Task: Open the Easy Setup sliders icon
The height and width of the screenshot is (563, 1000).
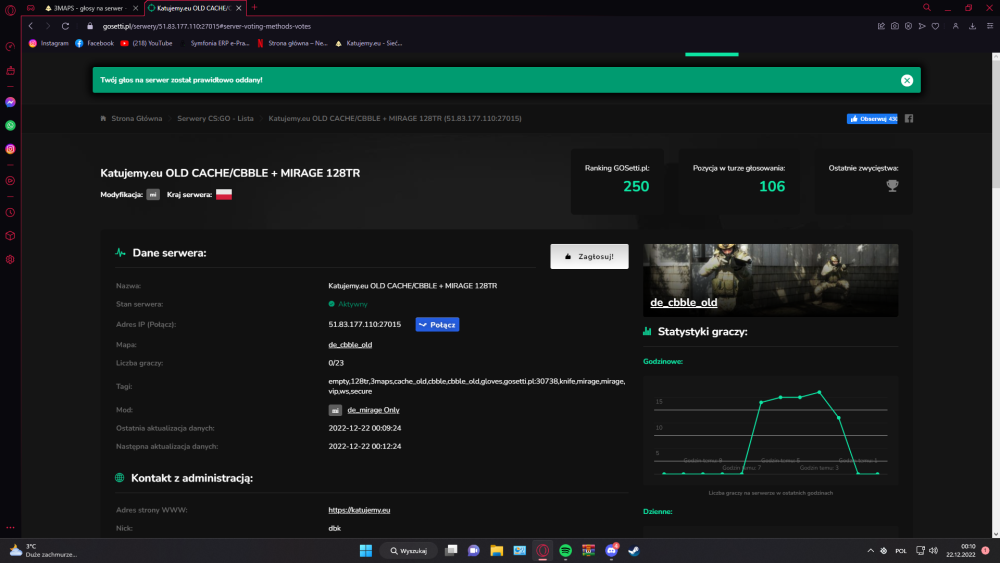Action: tap(990, 26)
